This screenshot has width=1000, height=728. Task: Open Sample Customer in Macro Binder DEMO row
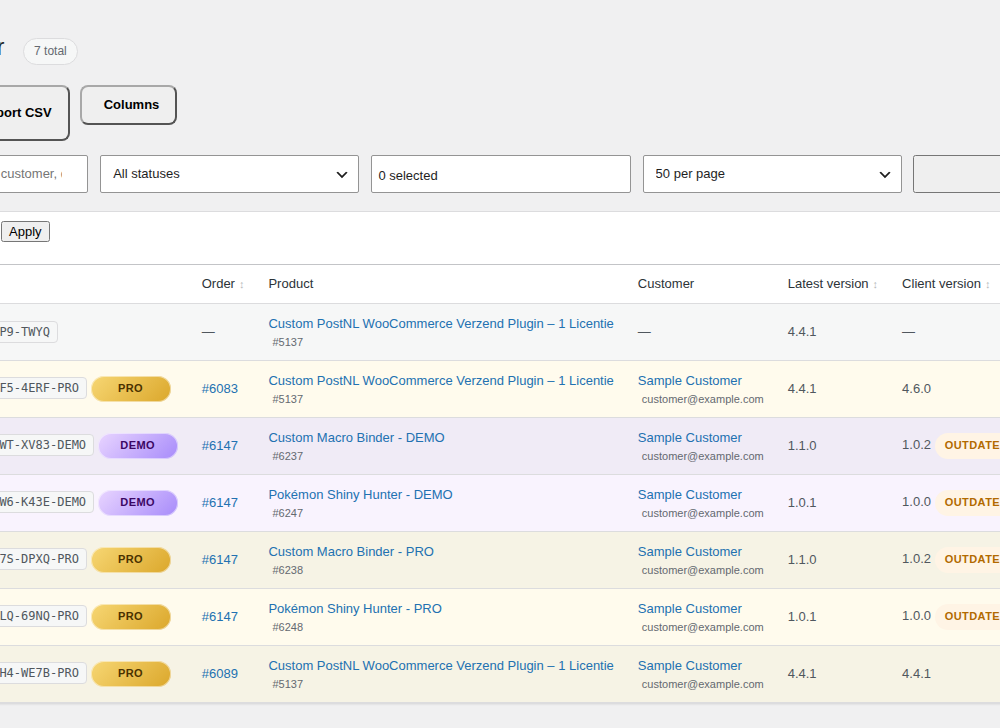(x=689, y=438)
